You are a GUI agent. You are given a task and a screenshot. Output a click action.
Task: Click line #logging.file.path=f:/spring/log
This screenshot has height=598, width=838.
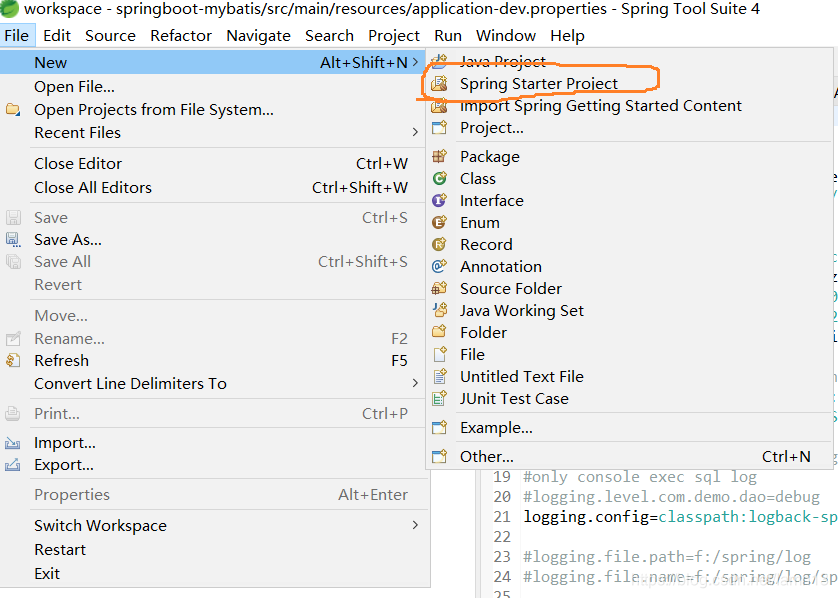pyautogui.click(x=667, y=557)
